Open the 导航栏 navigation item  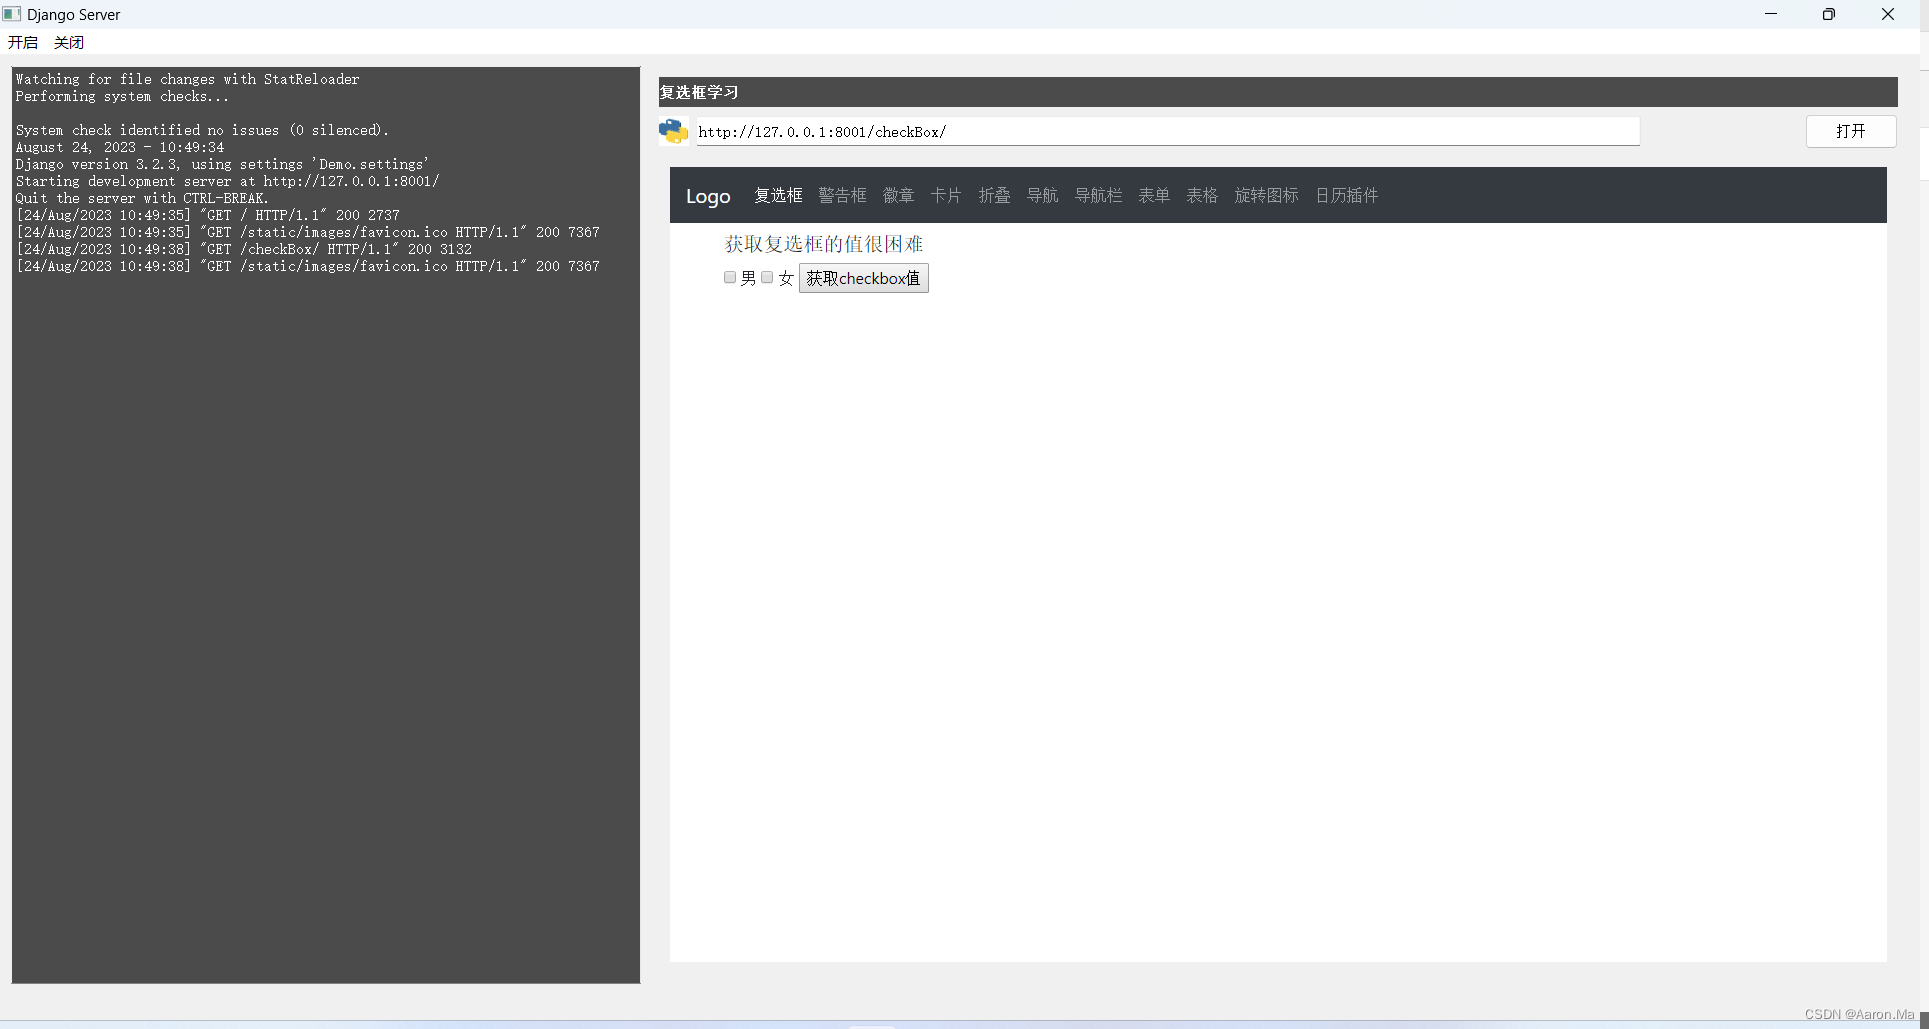pos(1098,195)
